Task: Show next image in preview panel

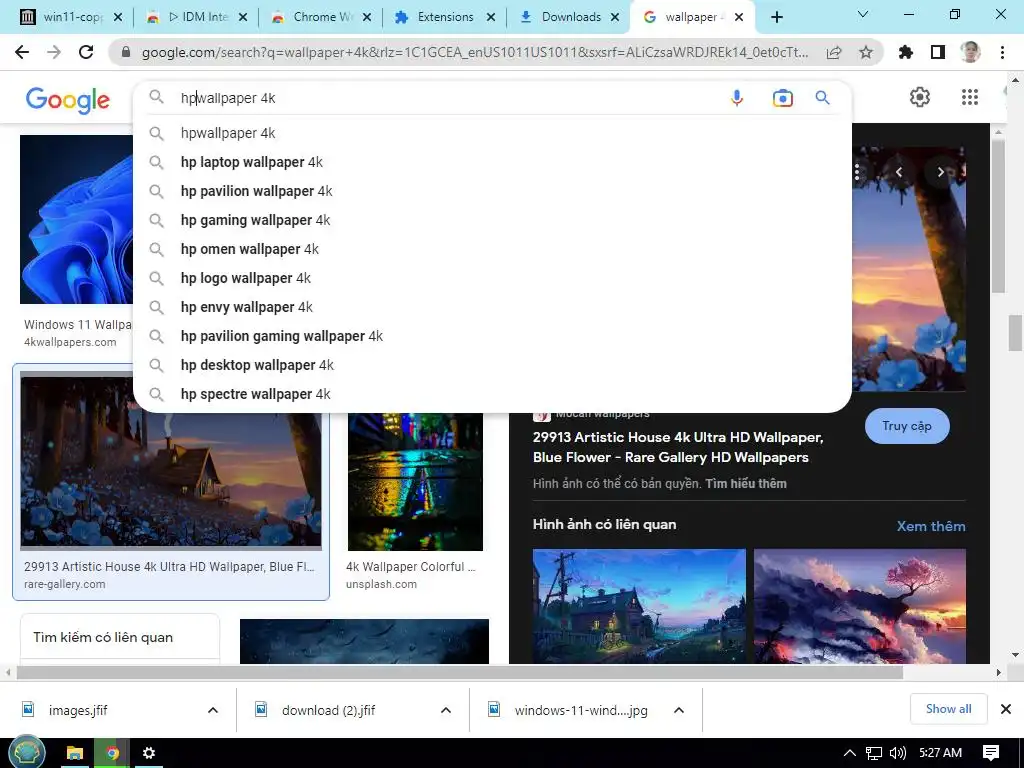Action: tap(940, 172)
